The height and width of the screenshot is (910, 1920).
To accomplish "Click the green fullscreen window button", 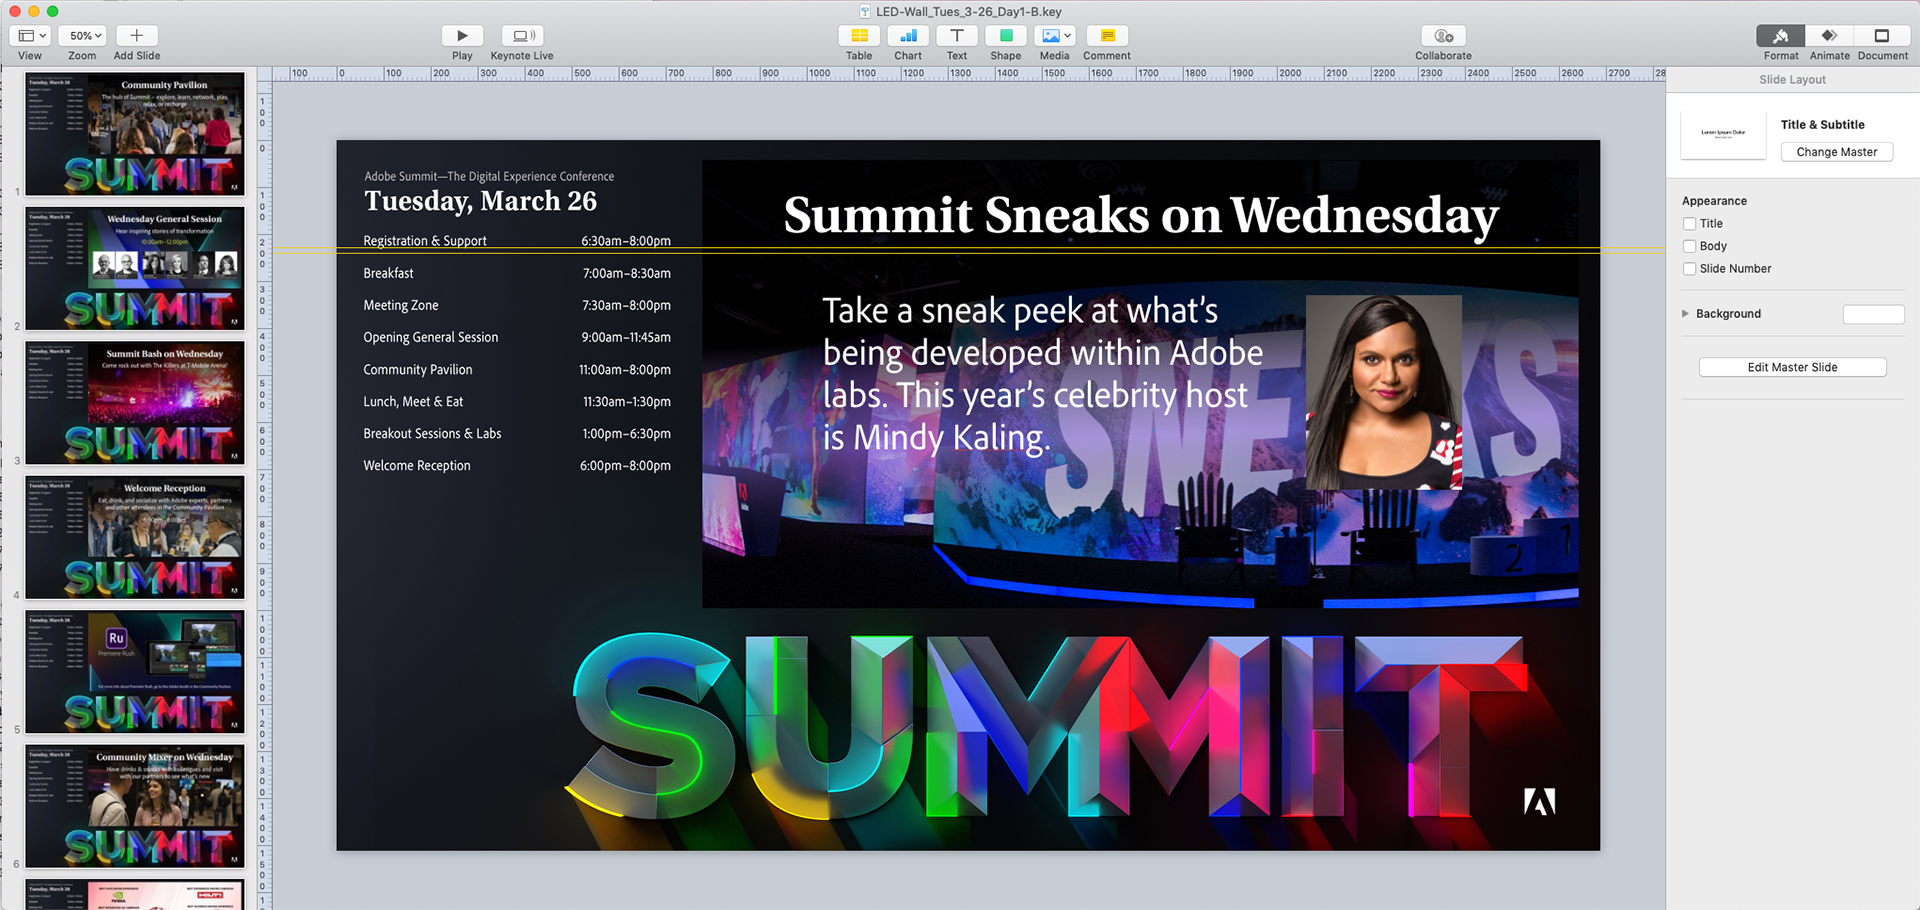I will [53, 11].
